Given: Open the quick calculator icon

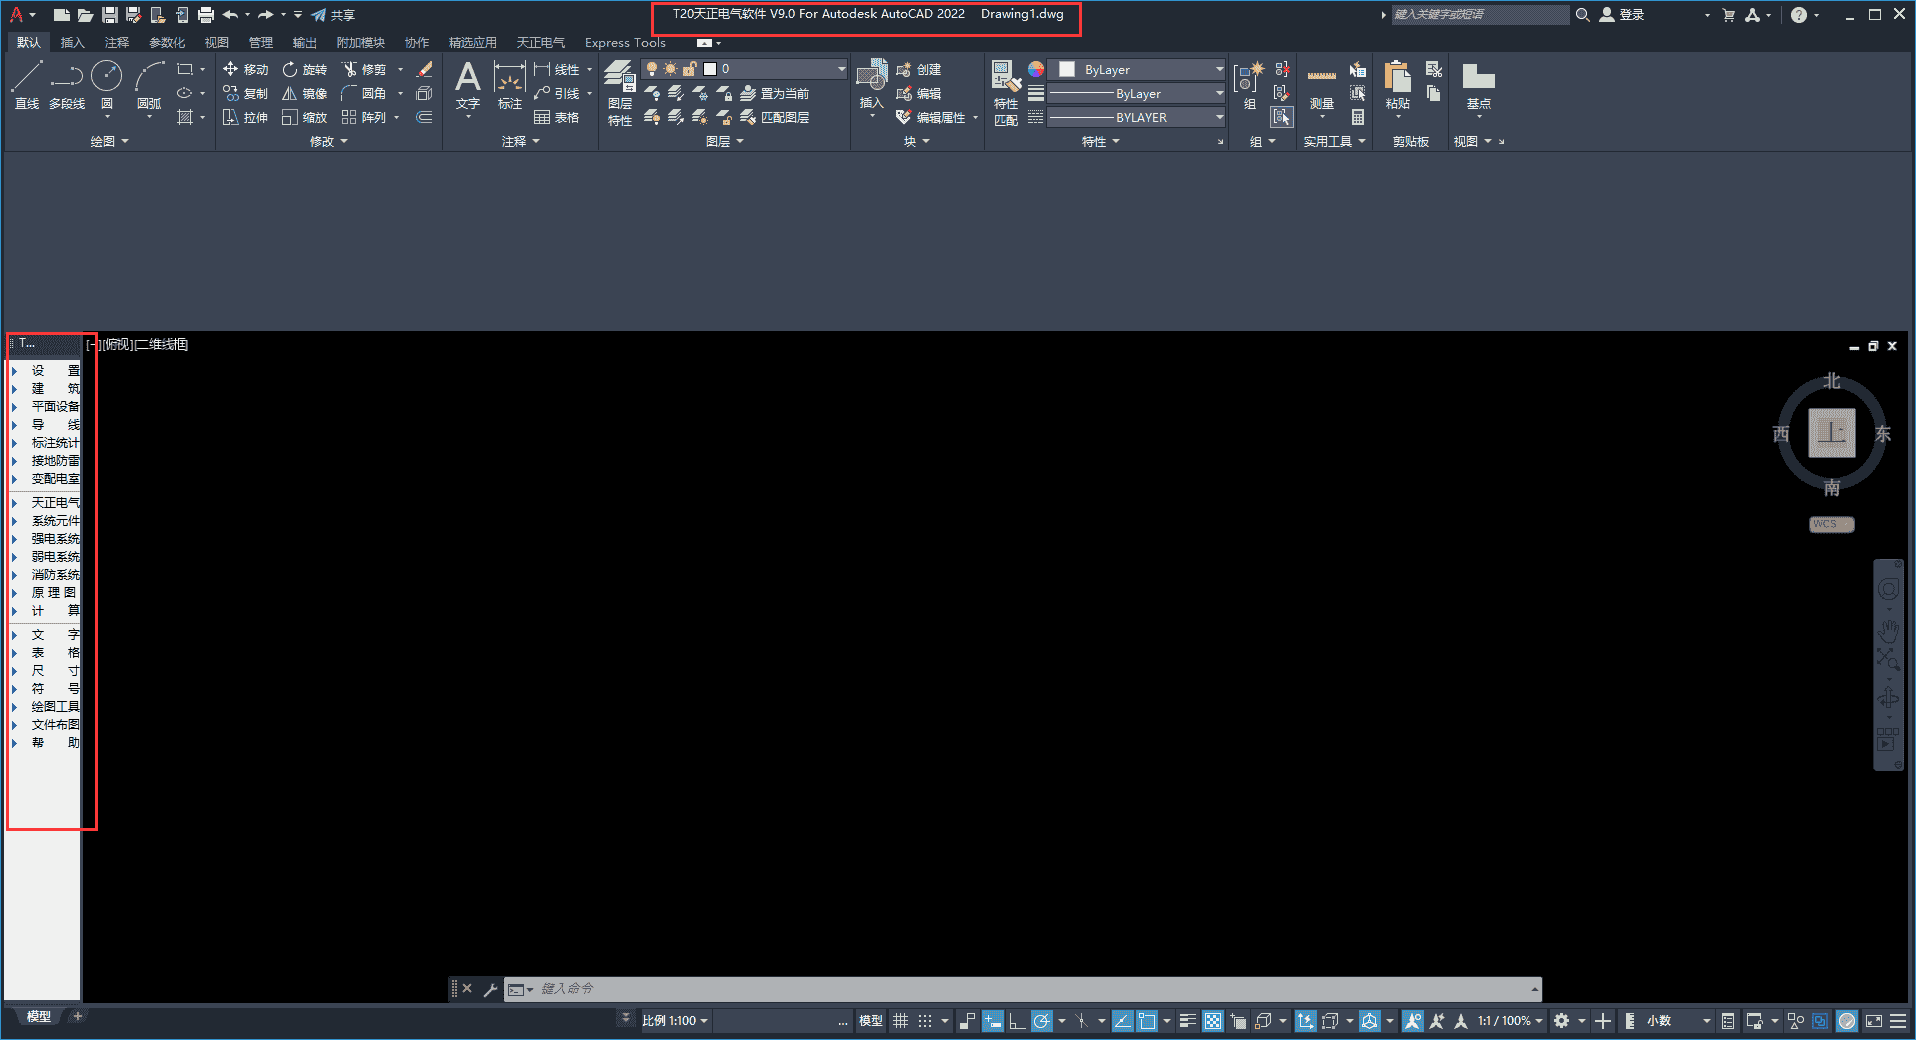Looking at the screenshot, I should click(1358, 117).
